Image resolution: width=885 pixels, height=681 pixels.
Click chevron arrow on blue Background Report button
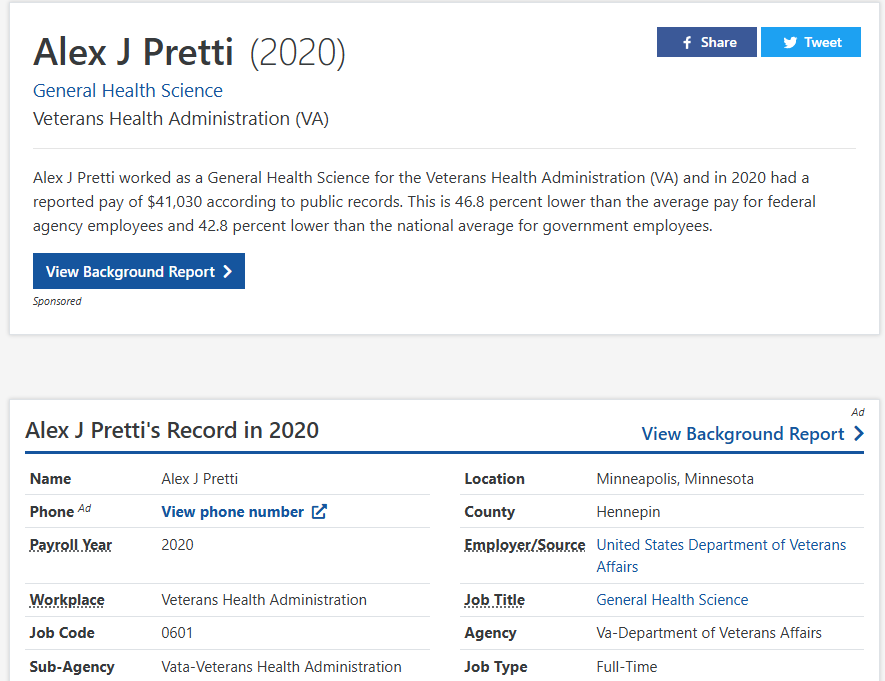228,272
